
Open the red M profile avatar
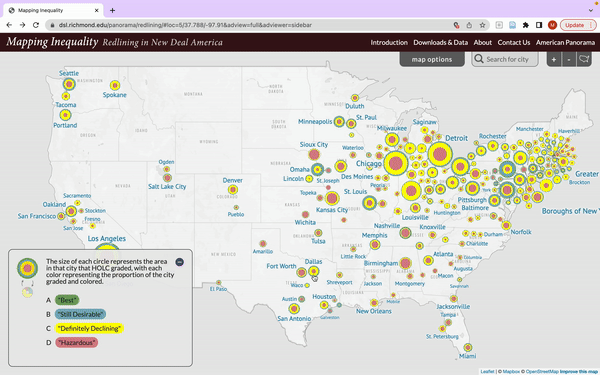(552, 25)
